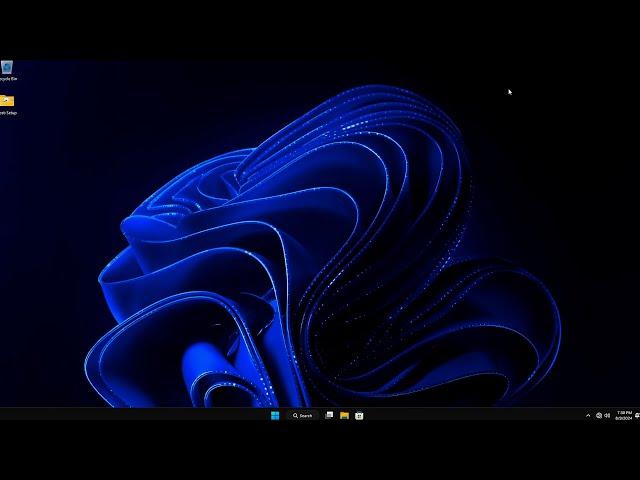
Task: Show hidden system tray icons
Action: pos(588,416)
